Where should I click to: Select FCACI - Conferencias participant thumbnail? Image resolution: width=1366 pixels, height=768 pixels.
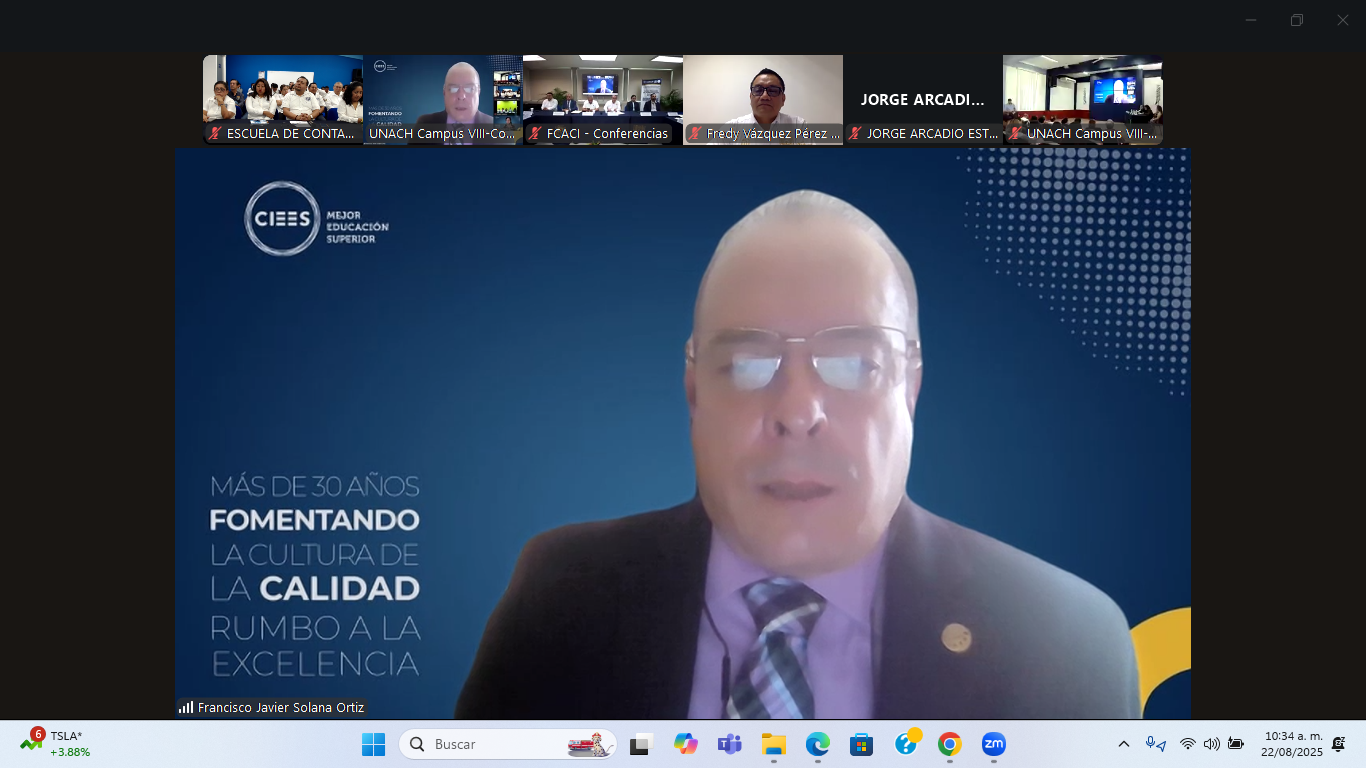(603, 99)
